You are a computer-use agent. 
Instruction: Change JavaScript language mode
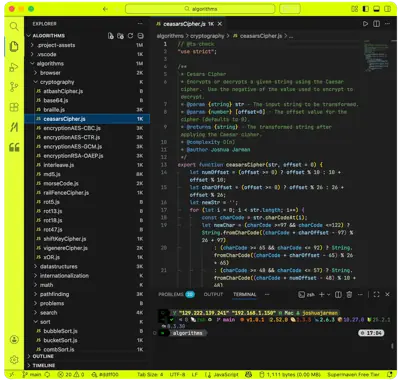(x=222, y=375)
